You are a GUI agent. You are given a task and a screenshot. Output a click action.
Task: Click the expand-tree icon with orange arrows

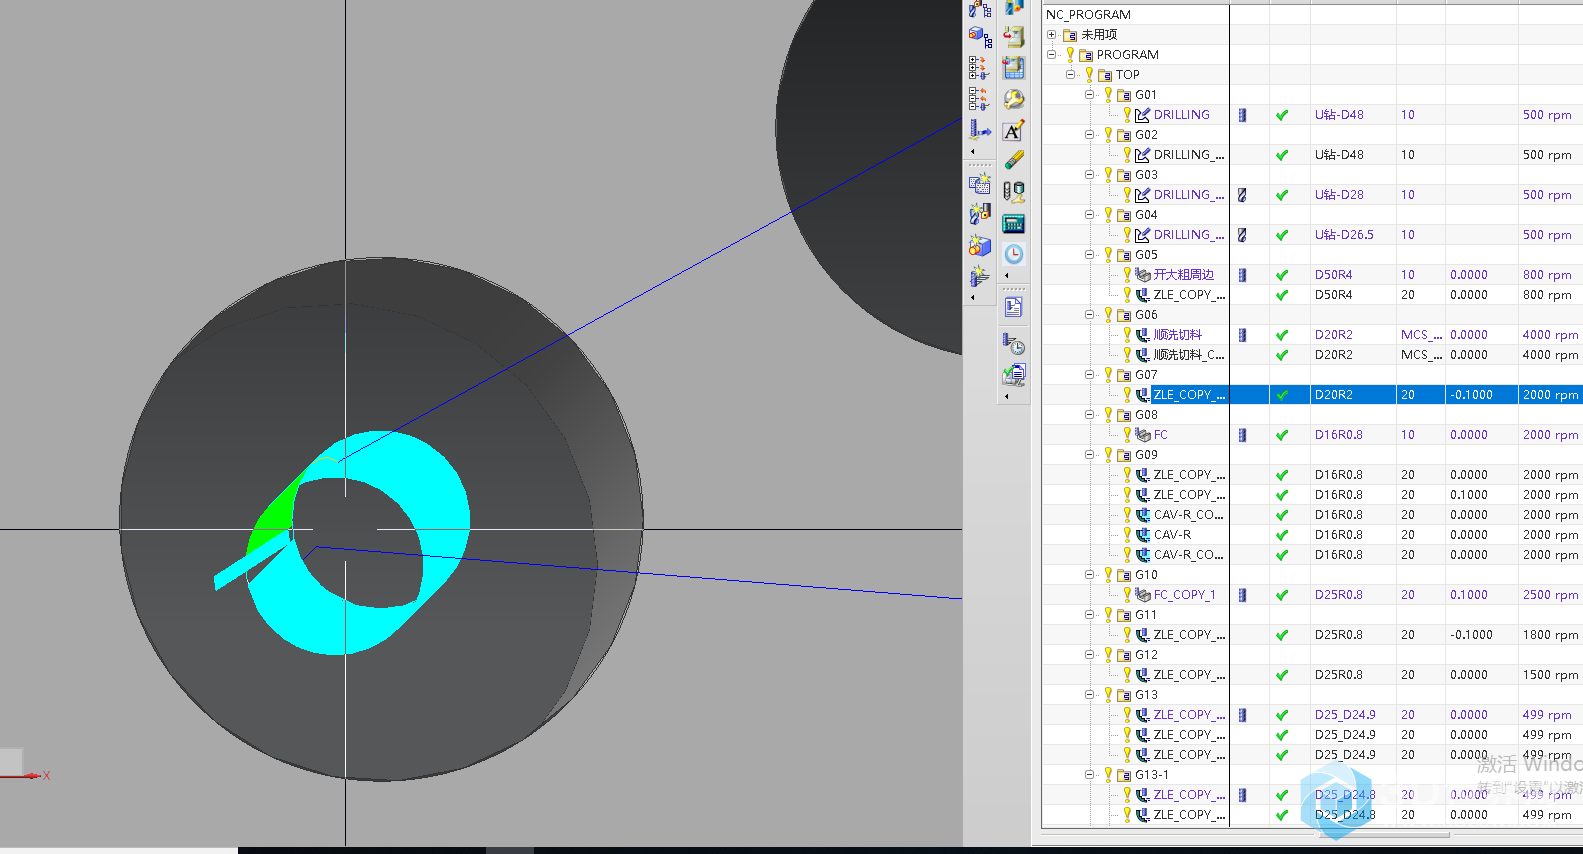pyautogui.click(x=980, y=68)
